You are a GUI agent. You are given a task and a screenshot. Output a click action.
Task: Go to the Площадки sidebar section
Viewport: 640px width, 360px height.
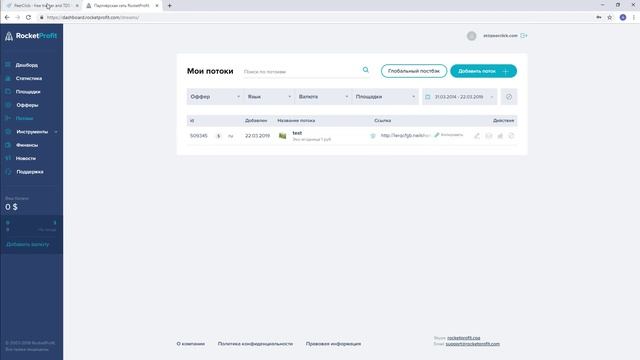point(28,92)
